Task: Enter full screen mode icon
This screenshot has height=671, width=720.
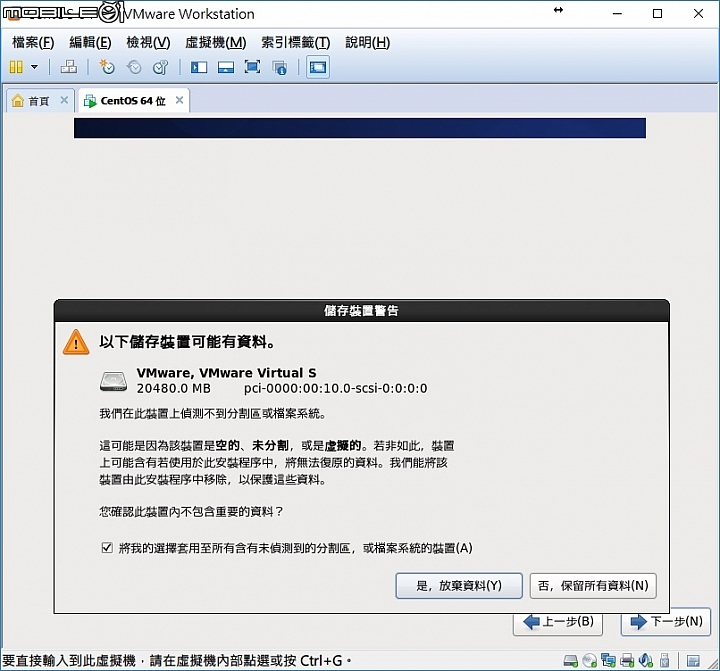Action: tap(253, 67)
